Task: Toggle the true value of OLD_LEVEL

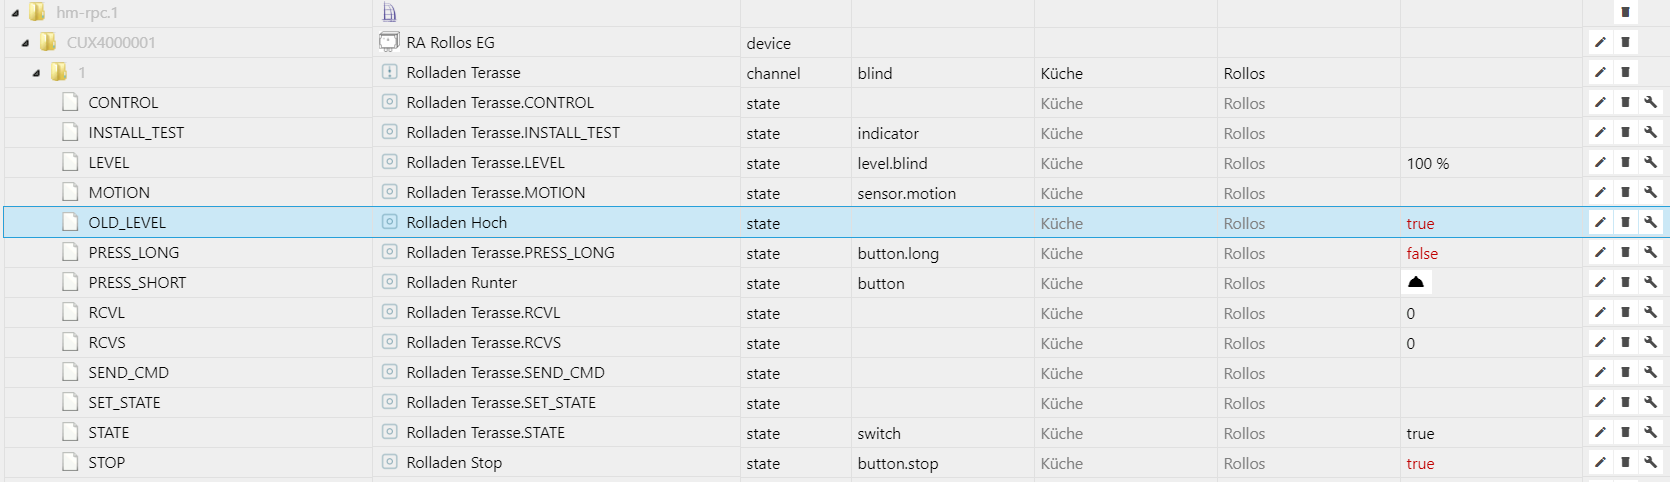Action: tap(1420, 223)
